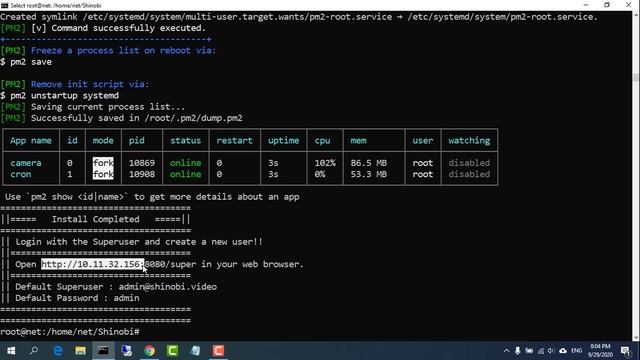
Task: Switch the ENG input language
Action: [576, 351]
